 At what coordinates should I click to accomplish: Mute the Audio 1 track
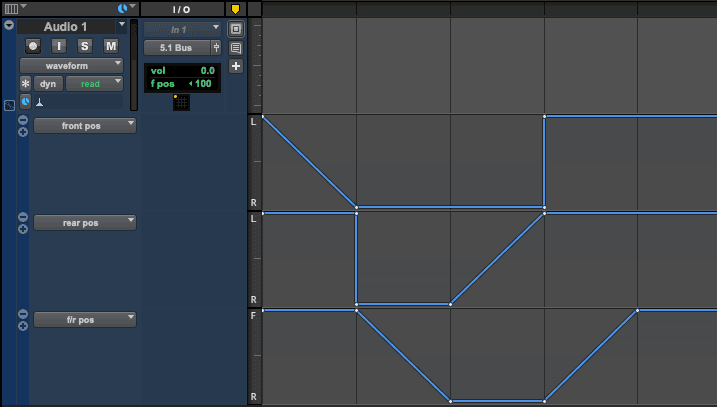pos(111,45)
